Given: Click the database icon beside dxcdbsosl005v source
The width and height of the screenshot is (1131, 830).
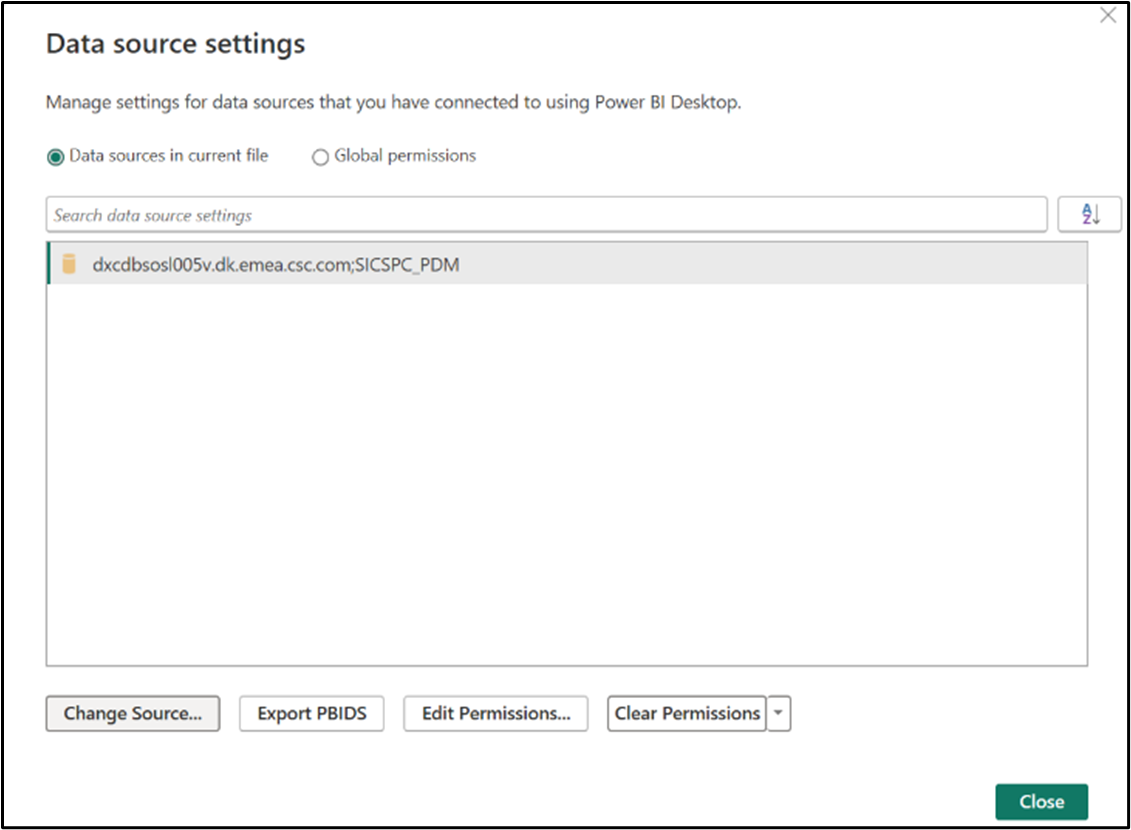Looking at the screenshot, I should click(x=69, y=265).
